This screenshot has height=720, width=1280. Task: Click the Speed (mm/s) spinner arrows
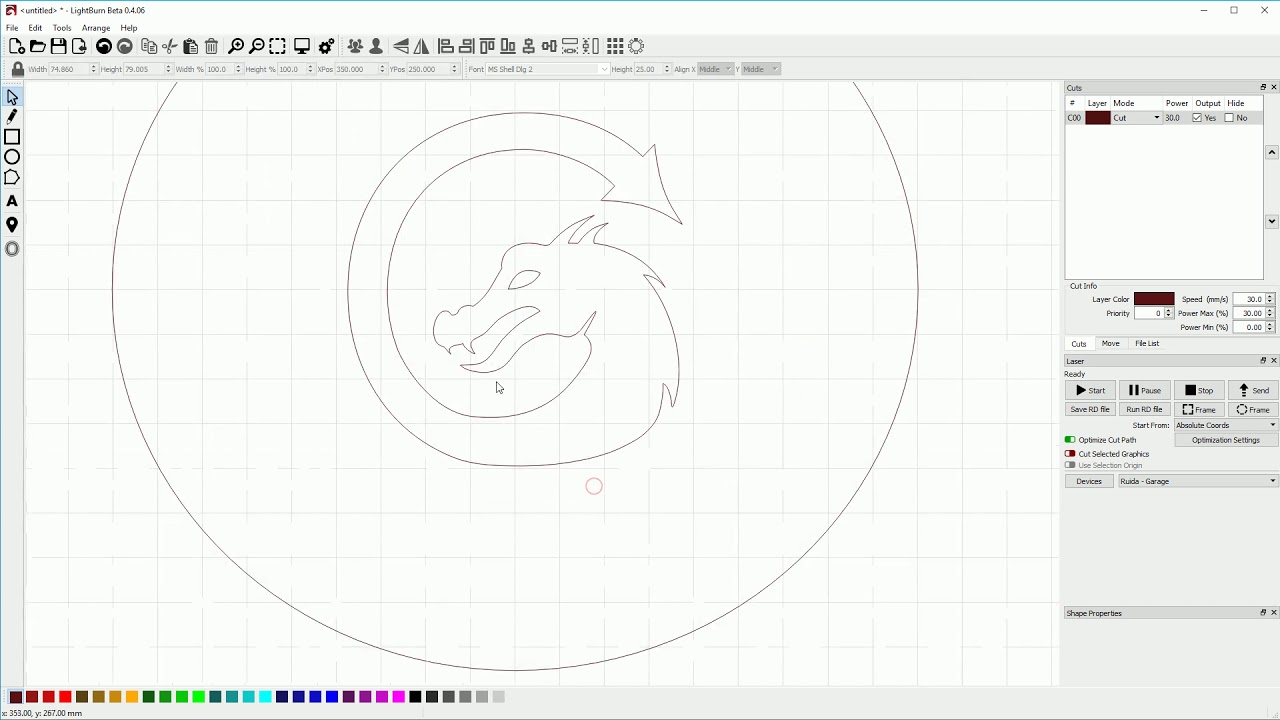pos(1270,299)
